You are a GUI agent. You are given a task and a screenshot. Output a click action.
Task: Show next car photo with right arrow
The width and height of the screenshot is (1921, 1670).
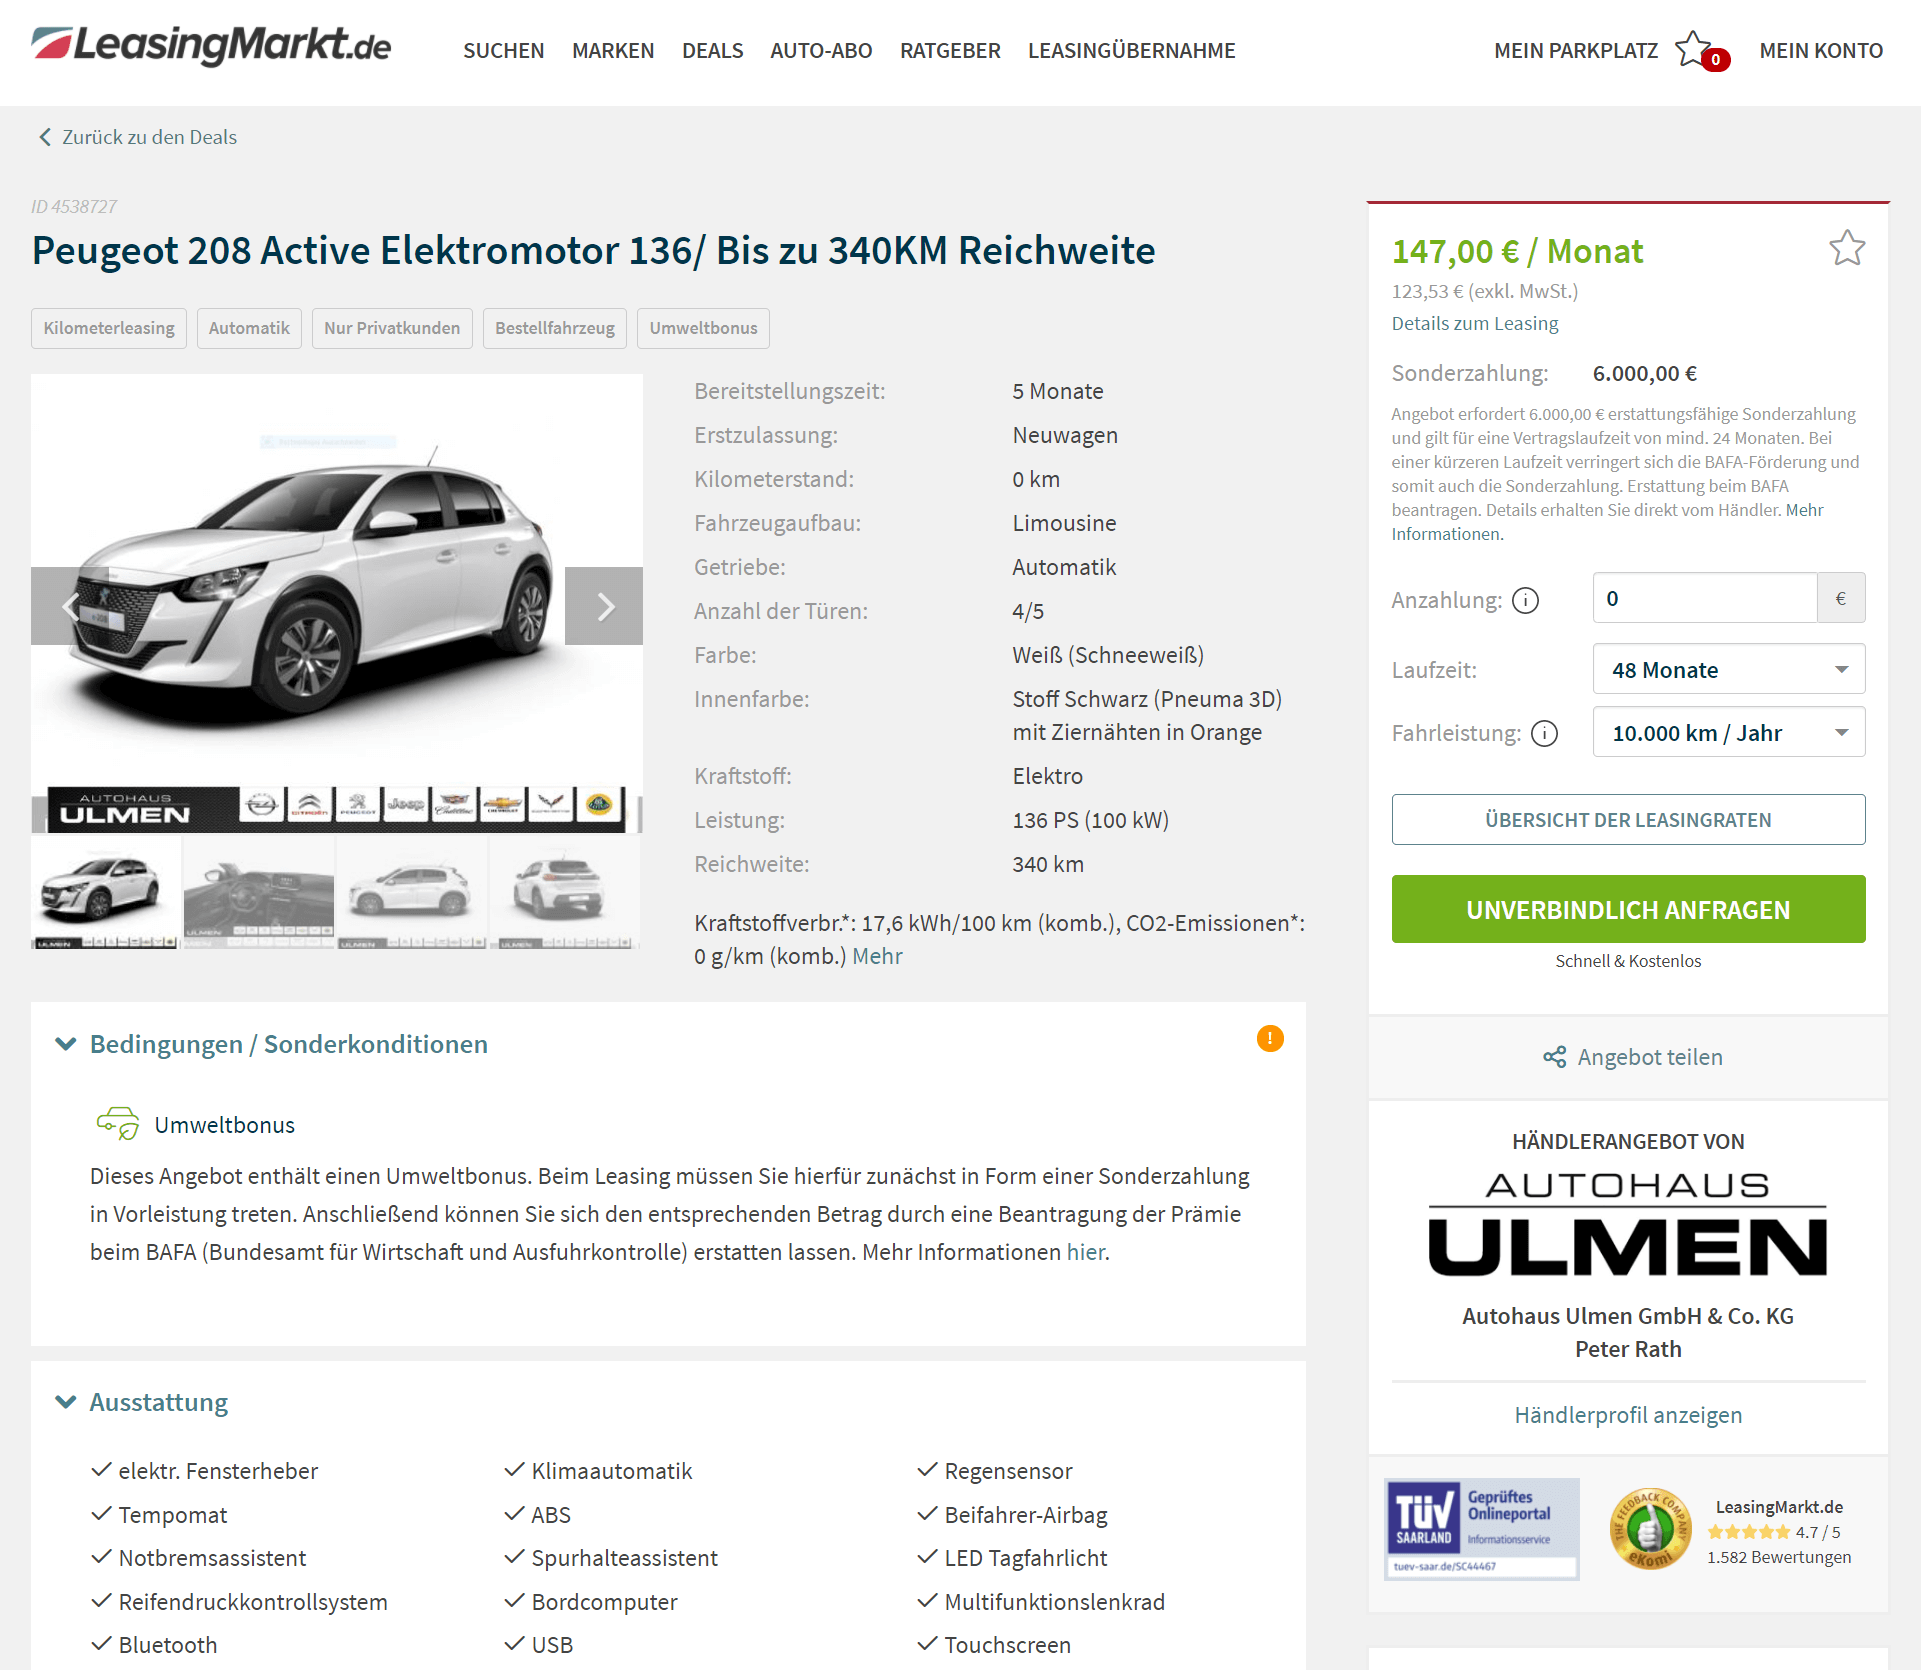tap(604, 606)
